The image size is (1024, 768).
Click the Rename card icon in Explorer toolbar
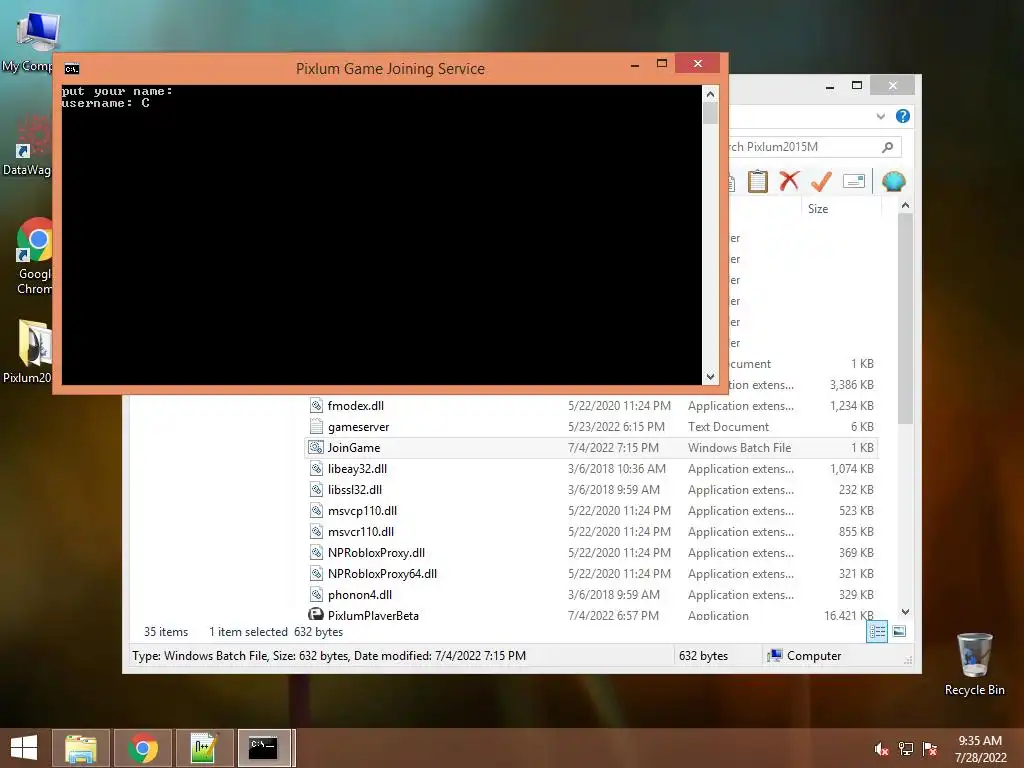(x=854, y=181)
